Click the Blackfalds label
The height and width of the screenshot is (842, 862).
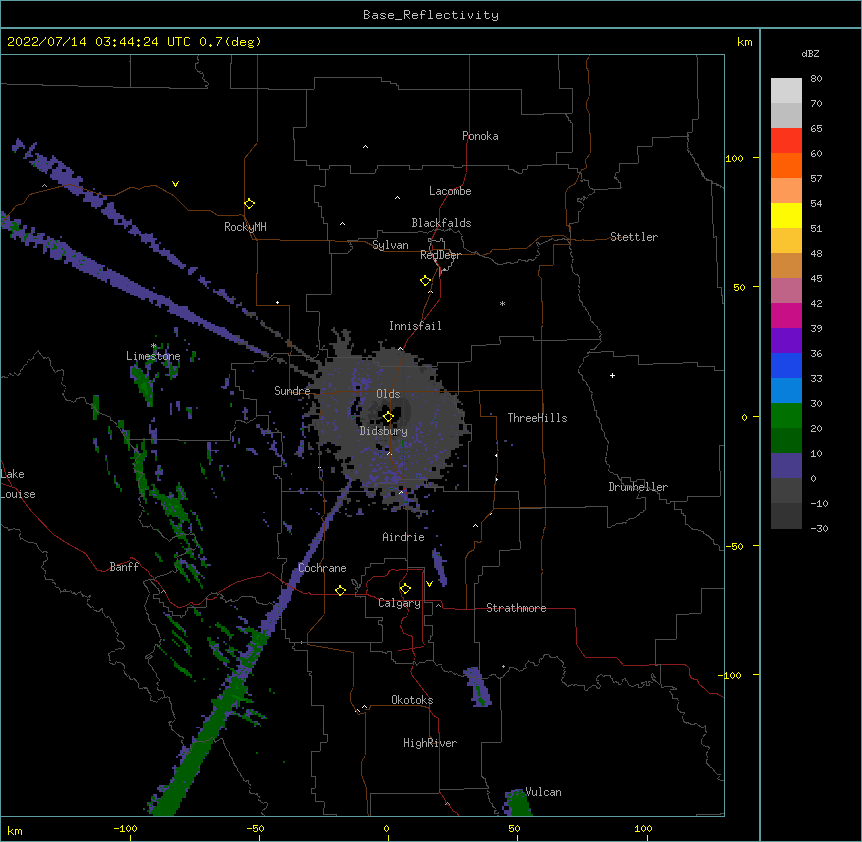pyautogui.click(x=441, y=223)
